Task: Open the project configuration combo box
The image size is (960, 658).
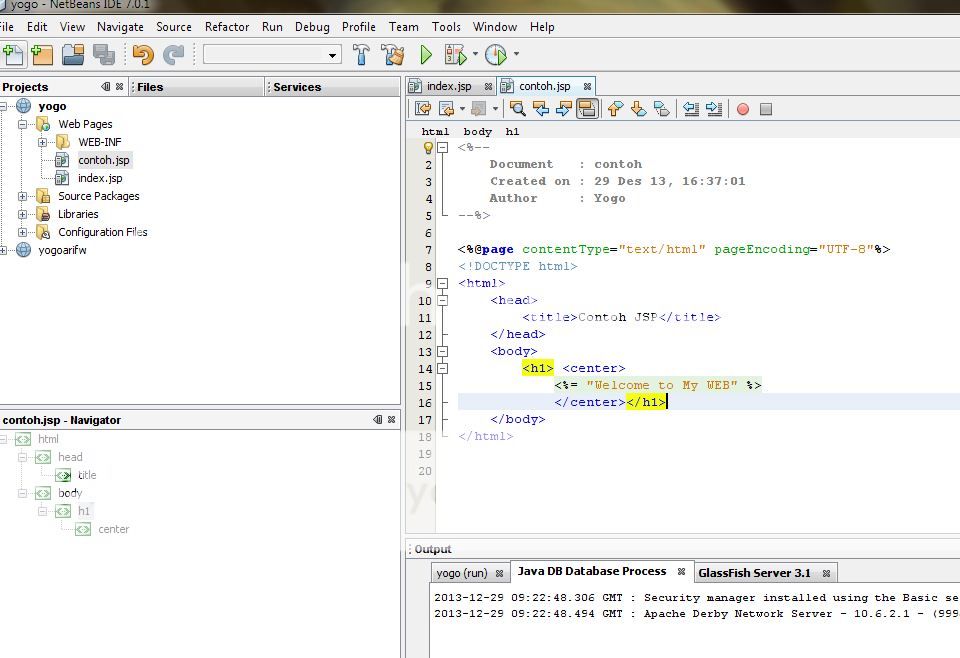Action: 272,55
